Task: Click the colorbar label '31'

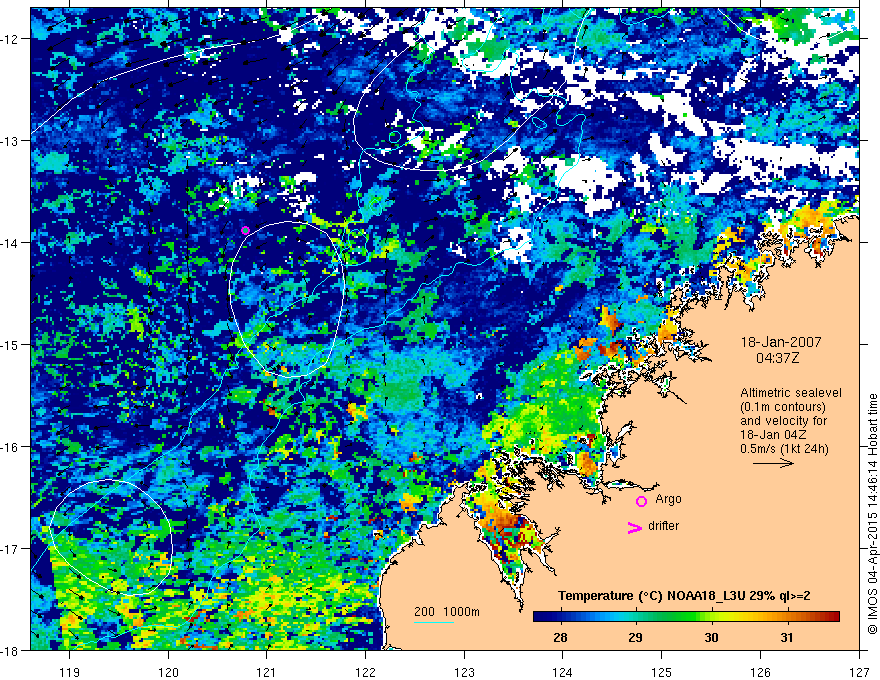Action: point(787,637)
